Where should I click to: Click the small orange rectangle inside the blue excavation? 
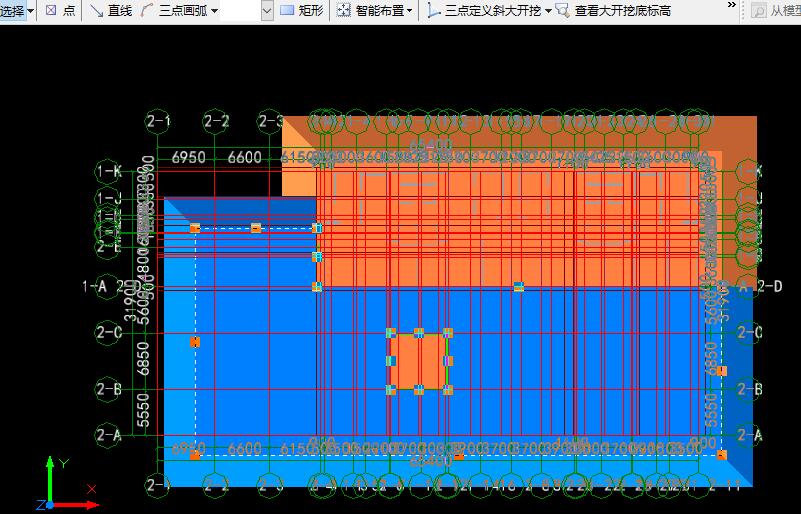point(419,361)
